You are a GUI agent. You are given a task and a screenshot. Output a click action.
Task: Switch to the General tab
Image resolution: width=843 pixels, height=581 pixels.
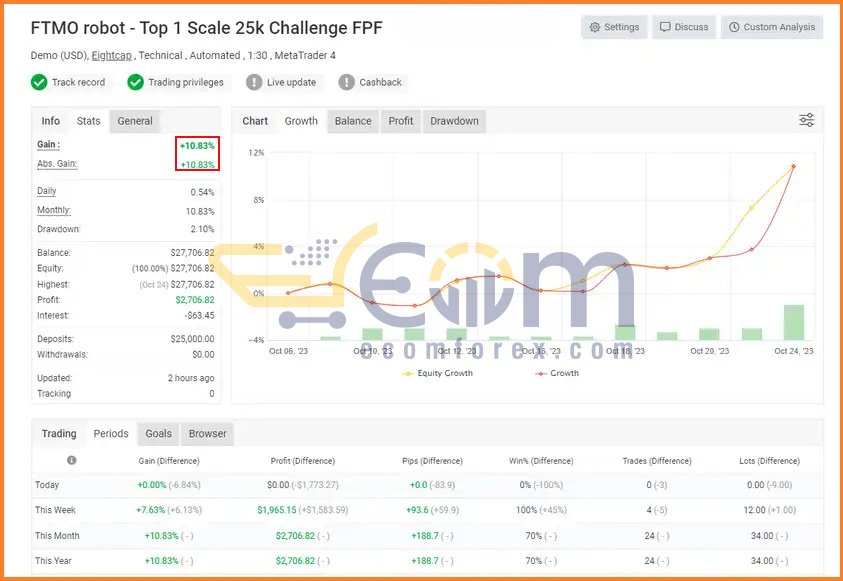[x=135, y=121]
